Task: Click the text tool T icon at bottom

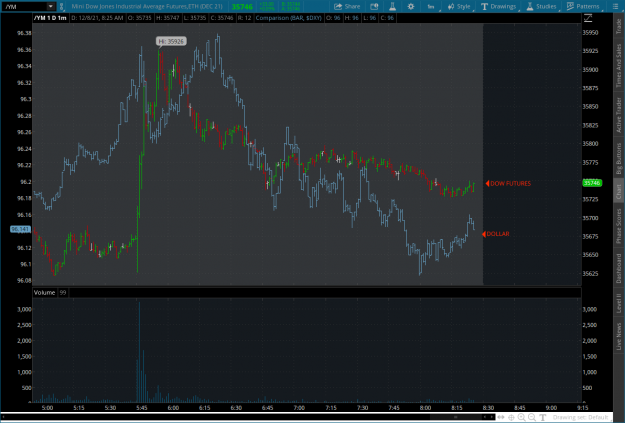Action: [x=542, y=417]
